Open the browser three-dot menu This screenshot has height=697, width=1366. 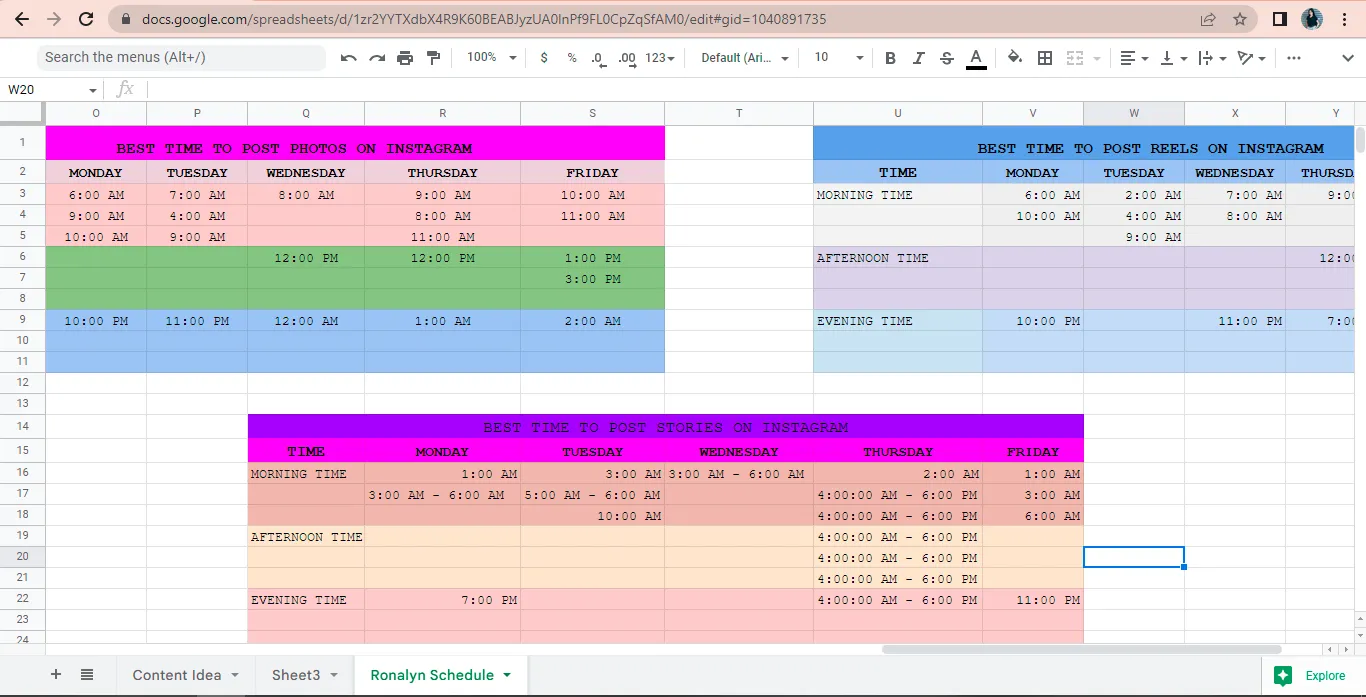[x=1346, y=19]
